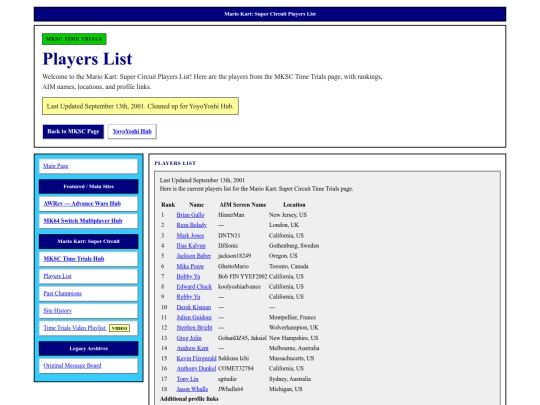Open the rank 9 player's profile link
Image resolution: width=540 pixels, height=405 pixels.
pyautogui.click(x=188, y=297)
